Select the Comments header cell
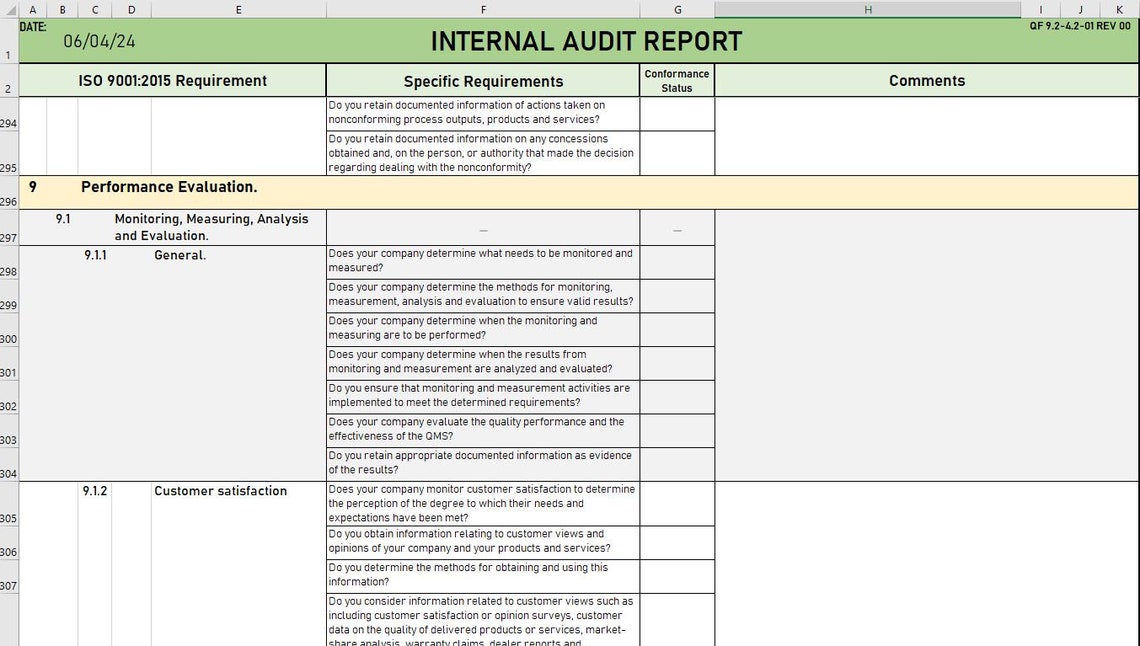Image resolution: width=1140 pixels, height=646 pixels. 926,80
